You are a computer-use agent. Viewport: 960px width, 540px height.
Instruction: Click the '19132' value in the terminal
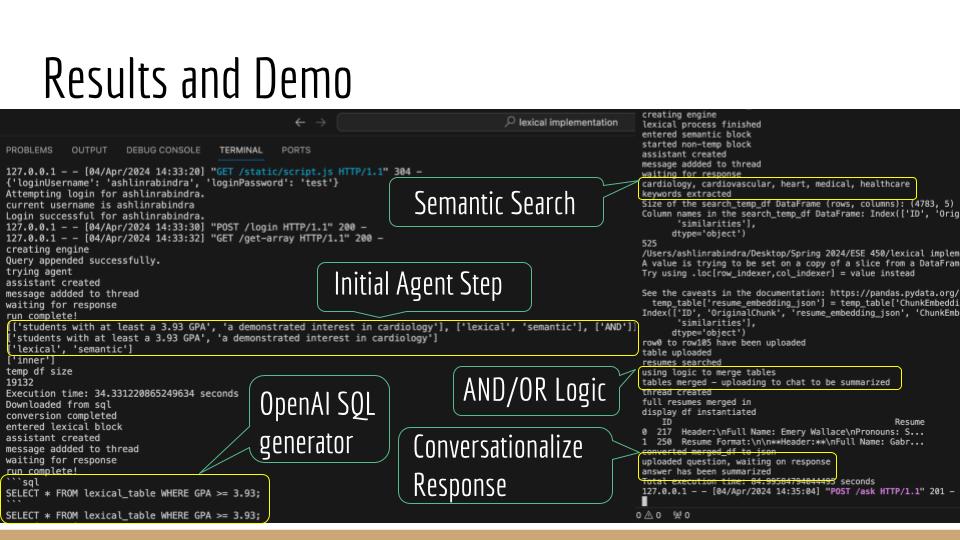click(x=19, y=382)
